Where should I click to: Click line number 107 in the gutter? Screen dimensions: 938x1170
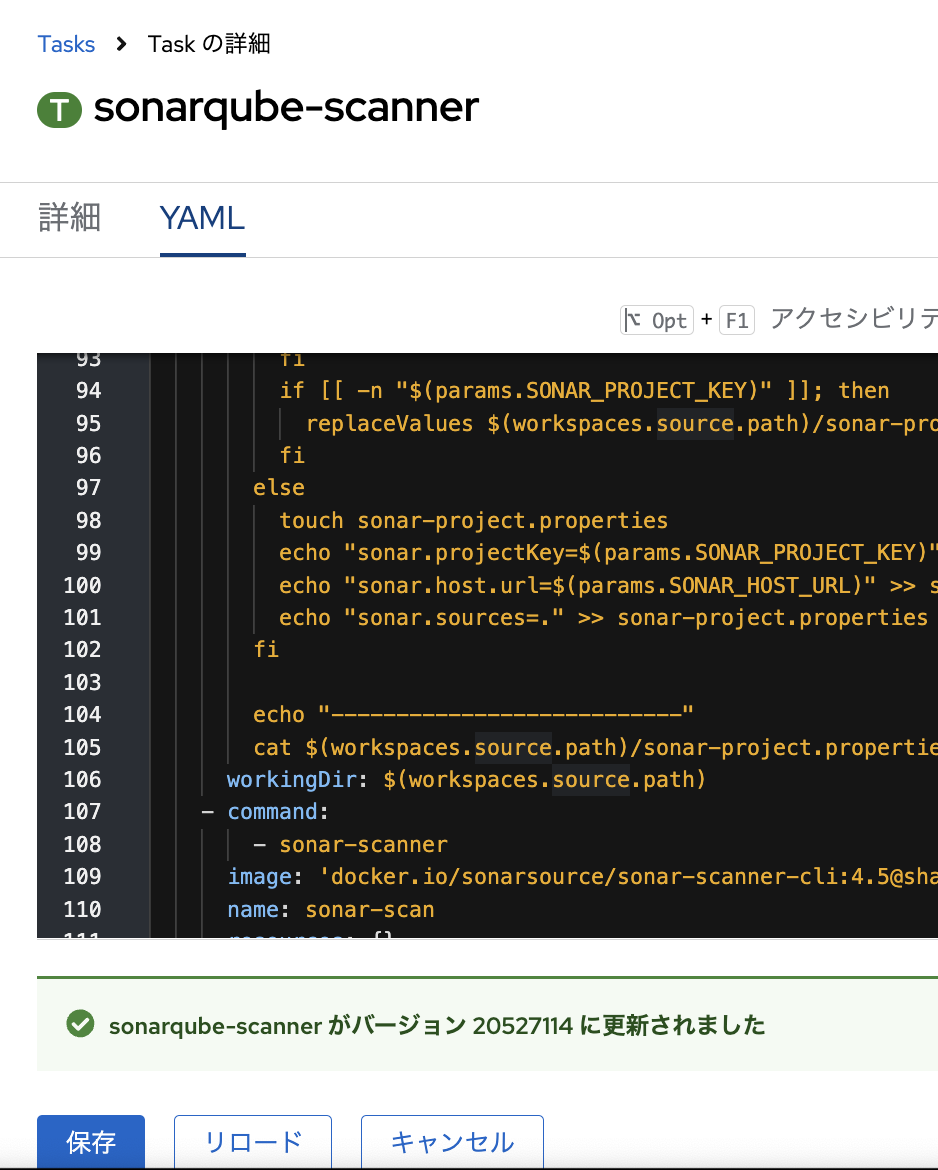pyautogui.click(x=82, y=811)
